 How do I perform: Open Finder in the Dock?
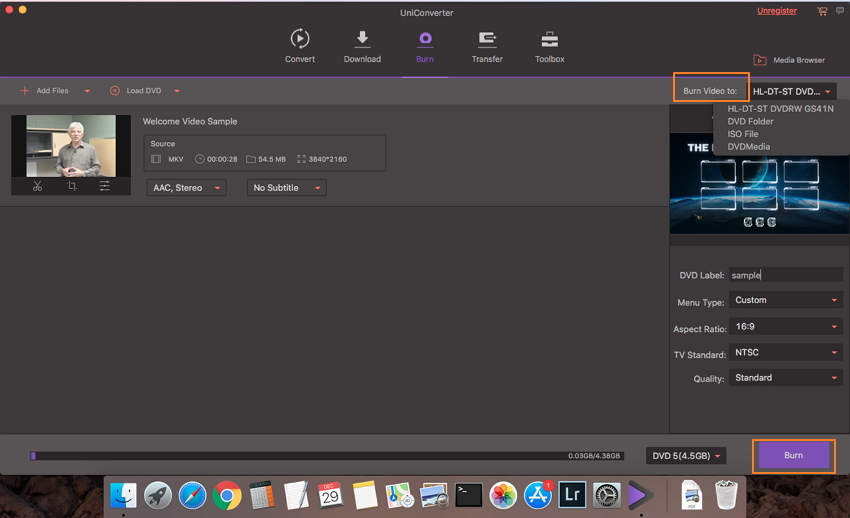coord(123,495)
